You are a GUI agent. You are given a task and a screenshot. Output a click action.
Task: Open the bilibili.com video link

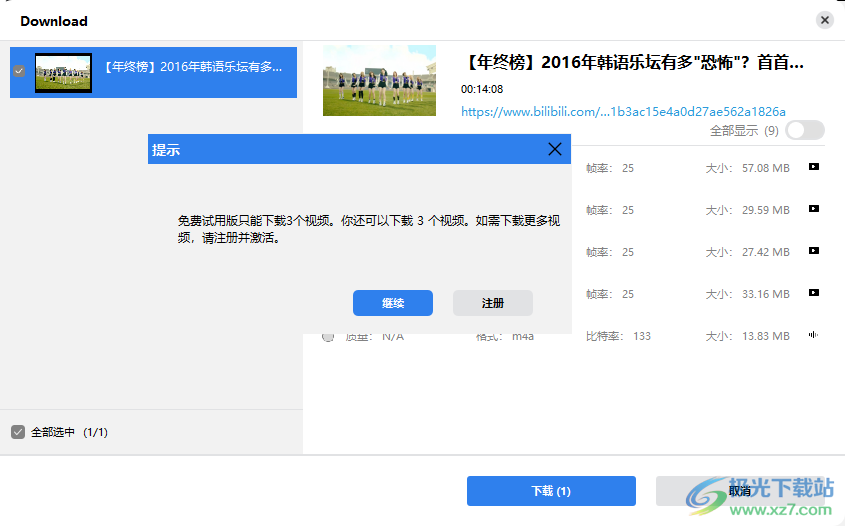[x=623, y=112]
